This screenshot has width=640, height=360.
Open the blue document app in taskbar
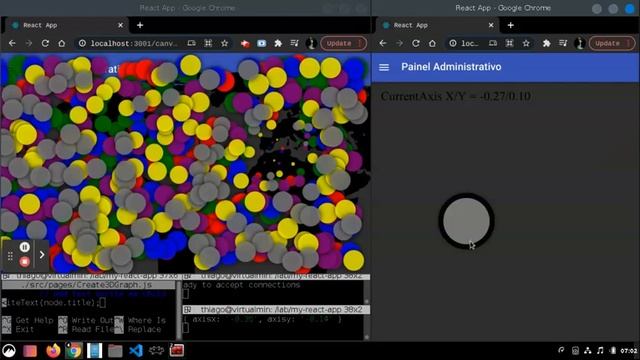94,351
